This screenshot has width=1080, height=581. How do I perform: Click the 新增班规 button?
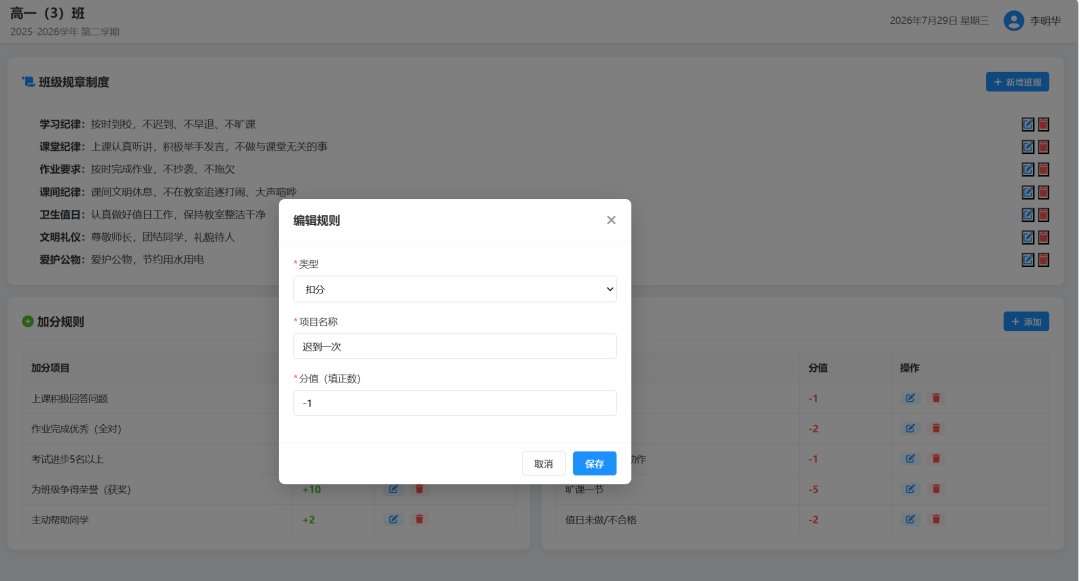(x=1017, y=82)
